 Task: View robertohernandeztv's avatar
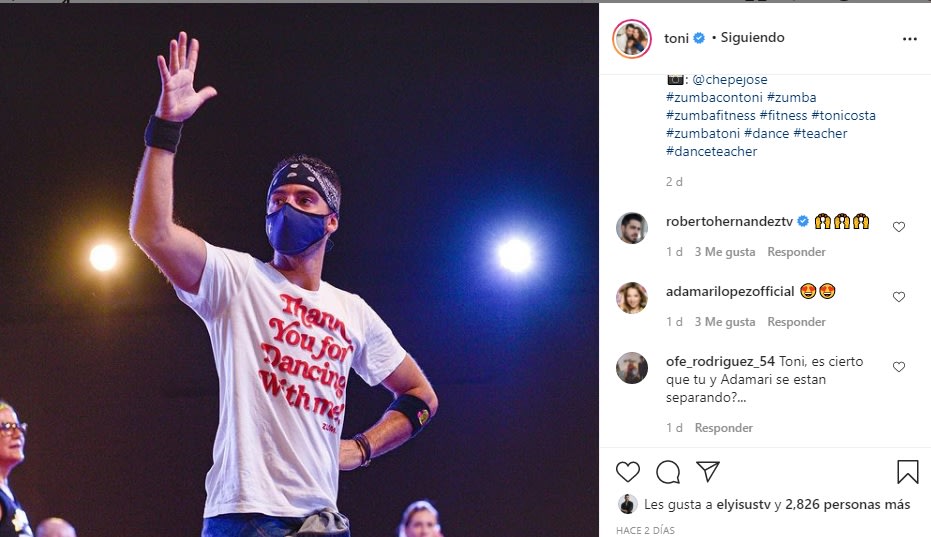pyautogui.click(x=632, y=228)
